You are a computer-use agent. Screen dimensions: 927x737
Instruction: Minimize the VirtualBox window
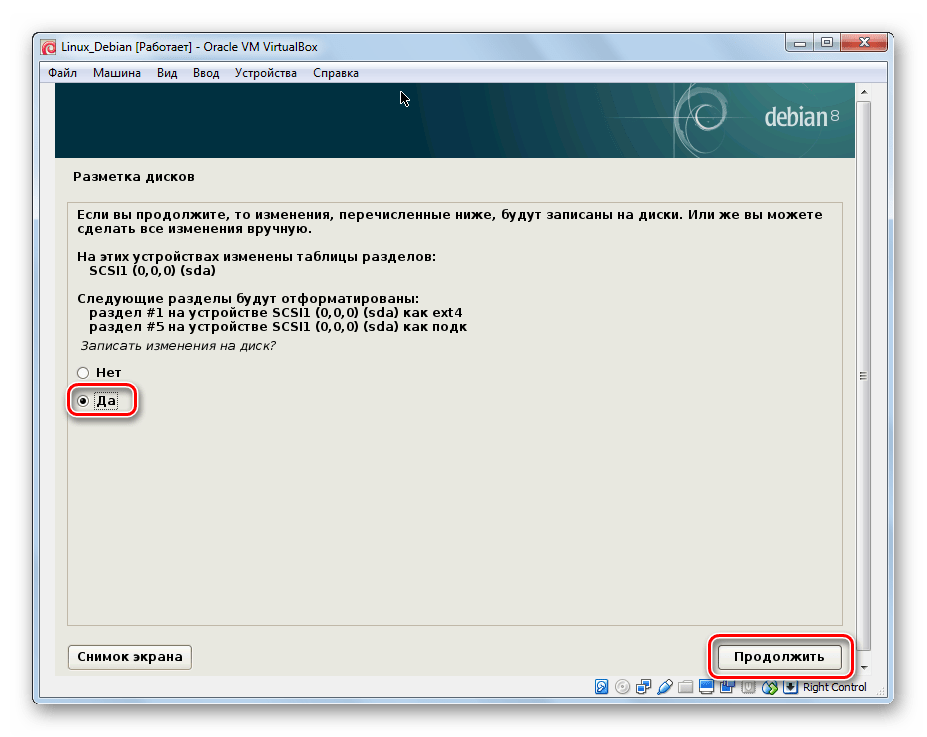[x=800, y=43]
